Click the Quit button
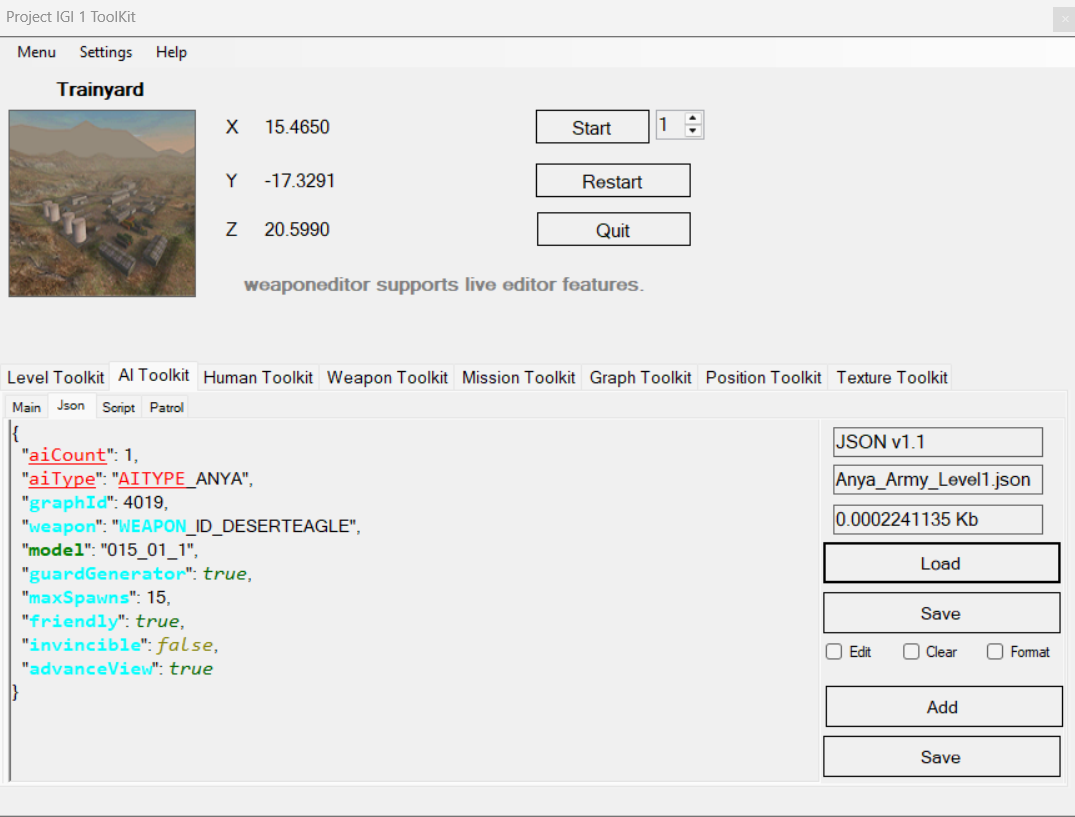The image size is (1075, 817). pyautogui.click(x=614, y=230)
